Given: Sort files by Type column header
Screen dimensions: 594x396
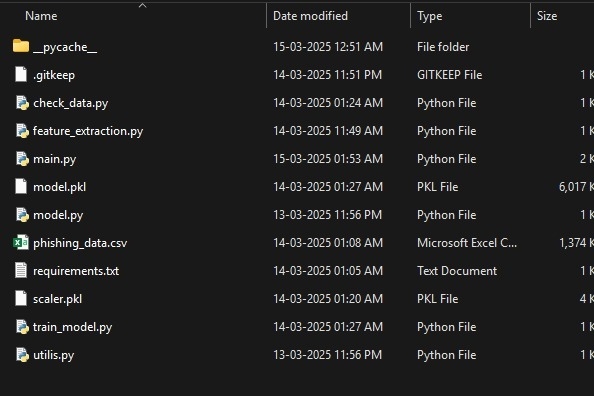Looking at the screenshot, I should tap(430, 16).
